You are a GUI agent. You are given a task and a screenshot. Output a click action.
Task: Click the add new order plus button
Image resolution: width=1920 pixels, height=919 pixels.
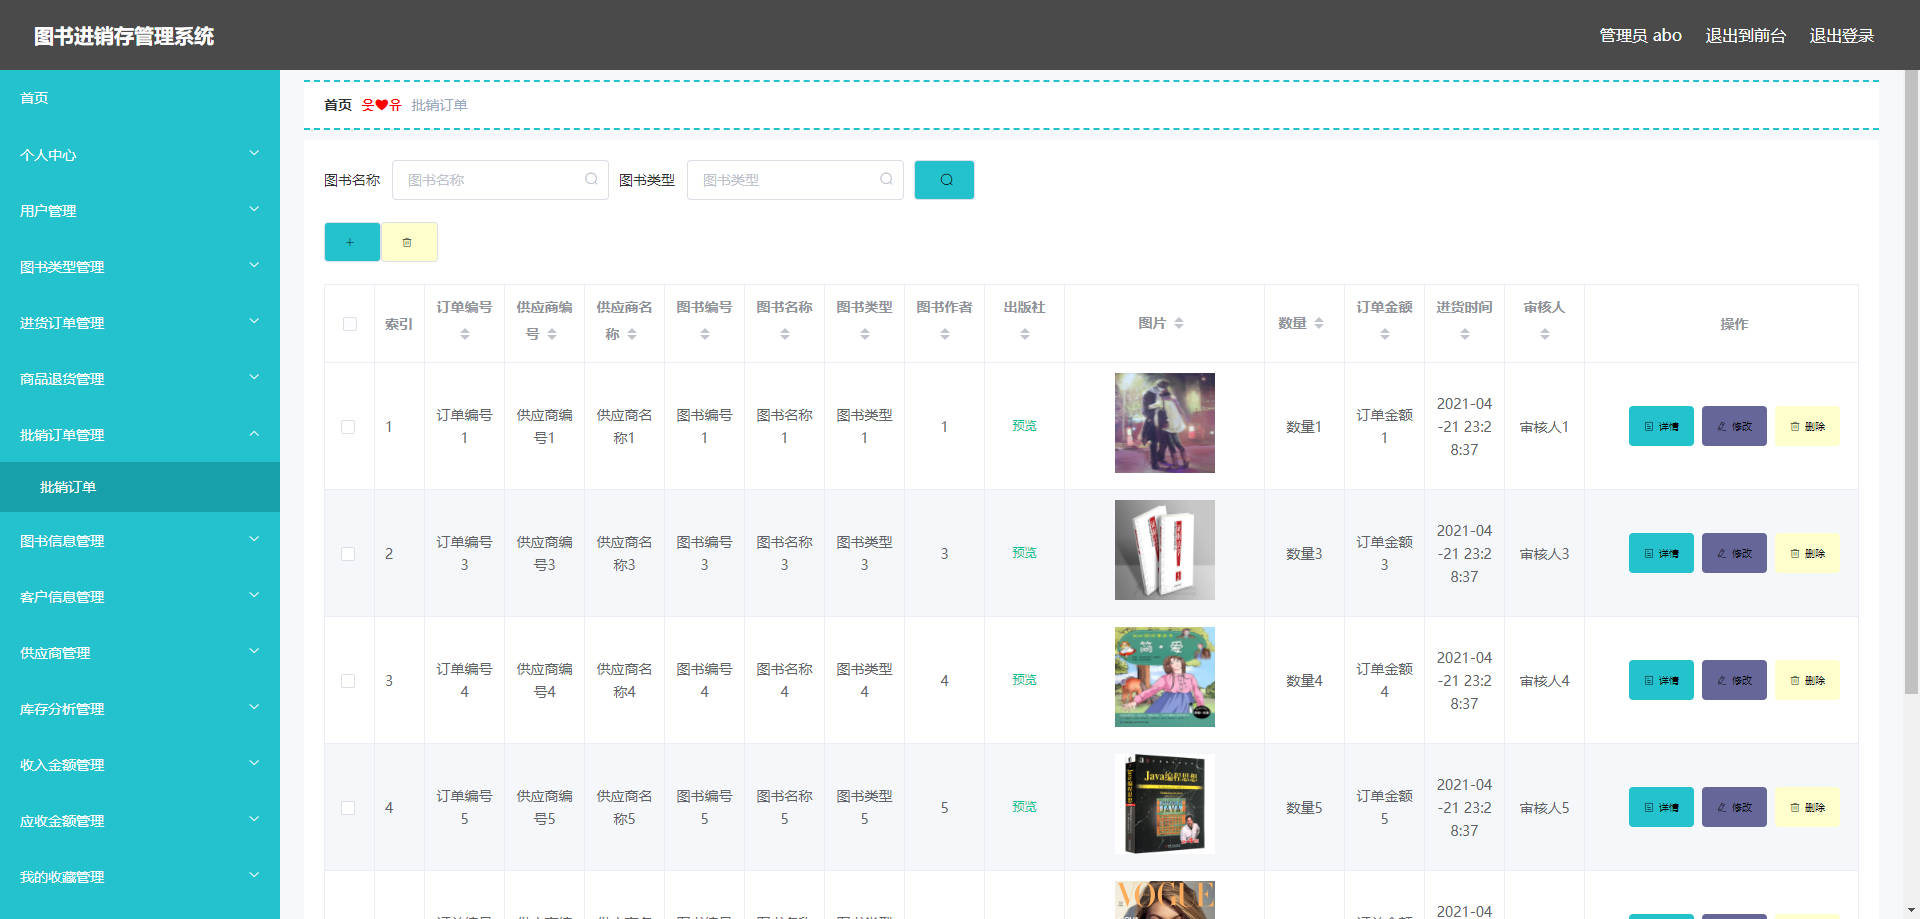point(351,242)
